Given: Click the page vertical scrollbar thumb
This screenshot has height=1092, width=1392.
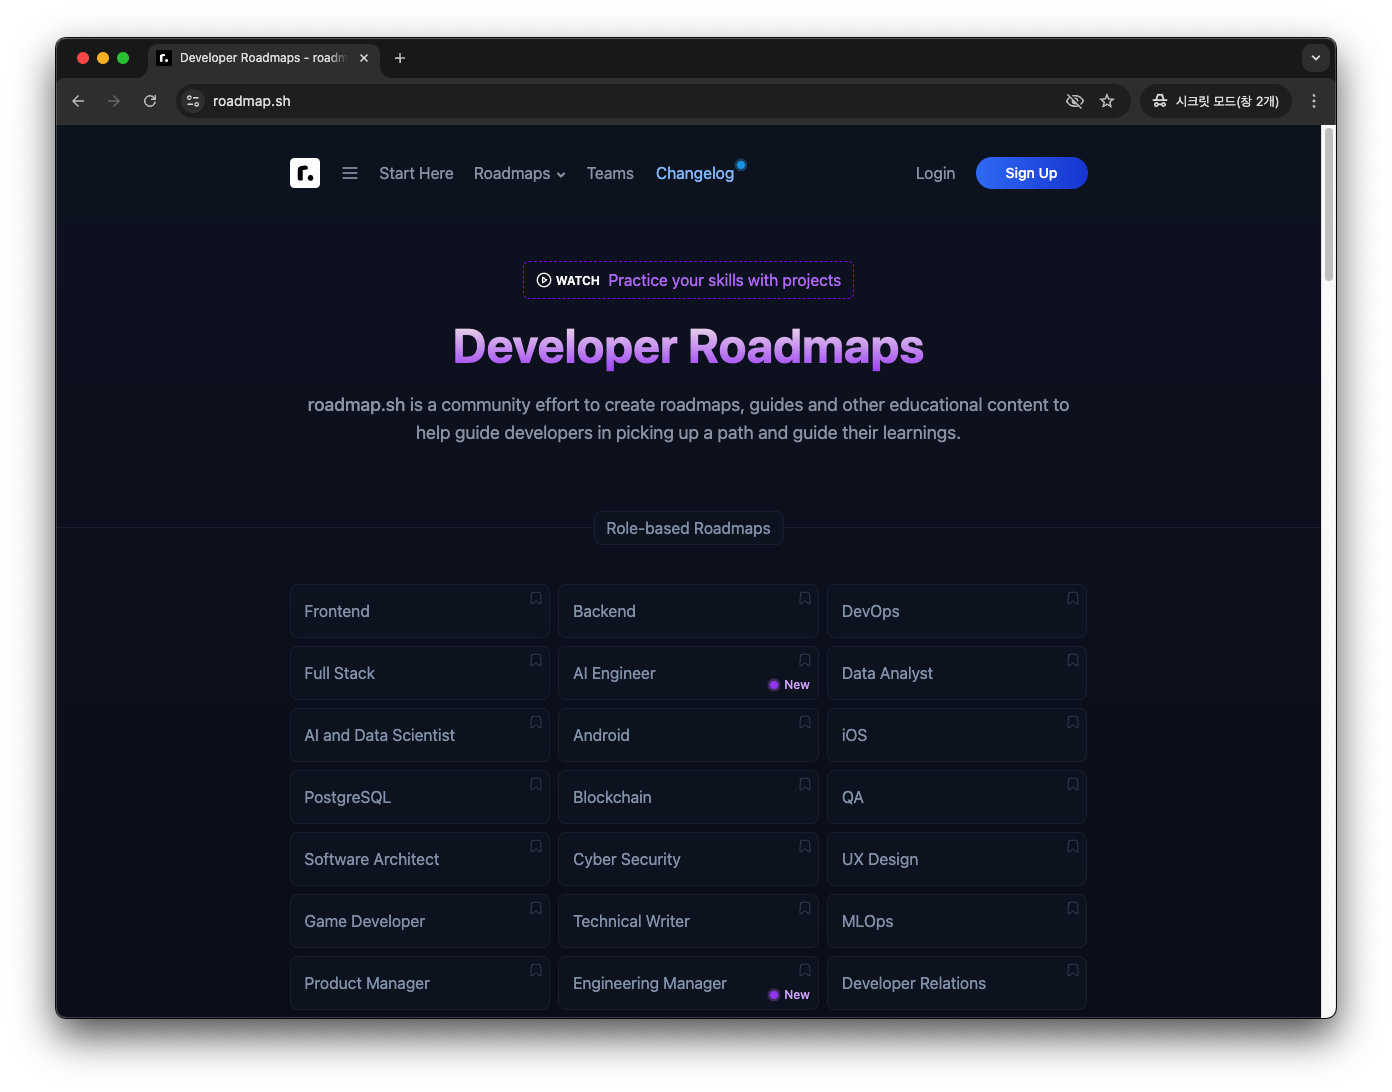Looking at the screenshot, I should [x=1329, y=204].
